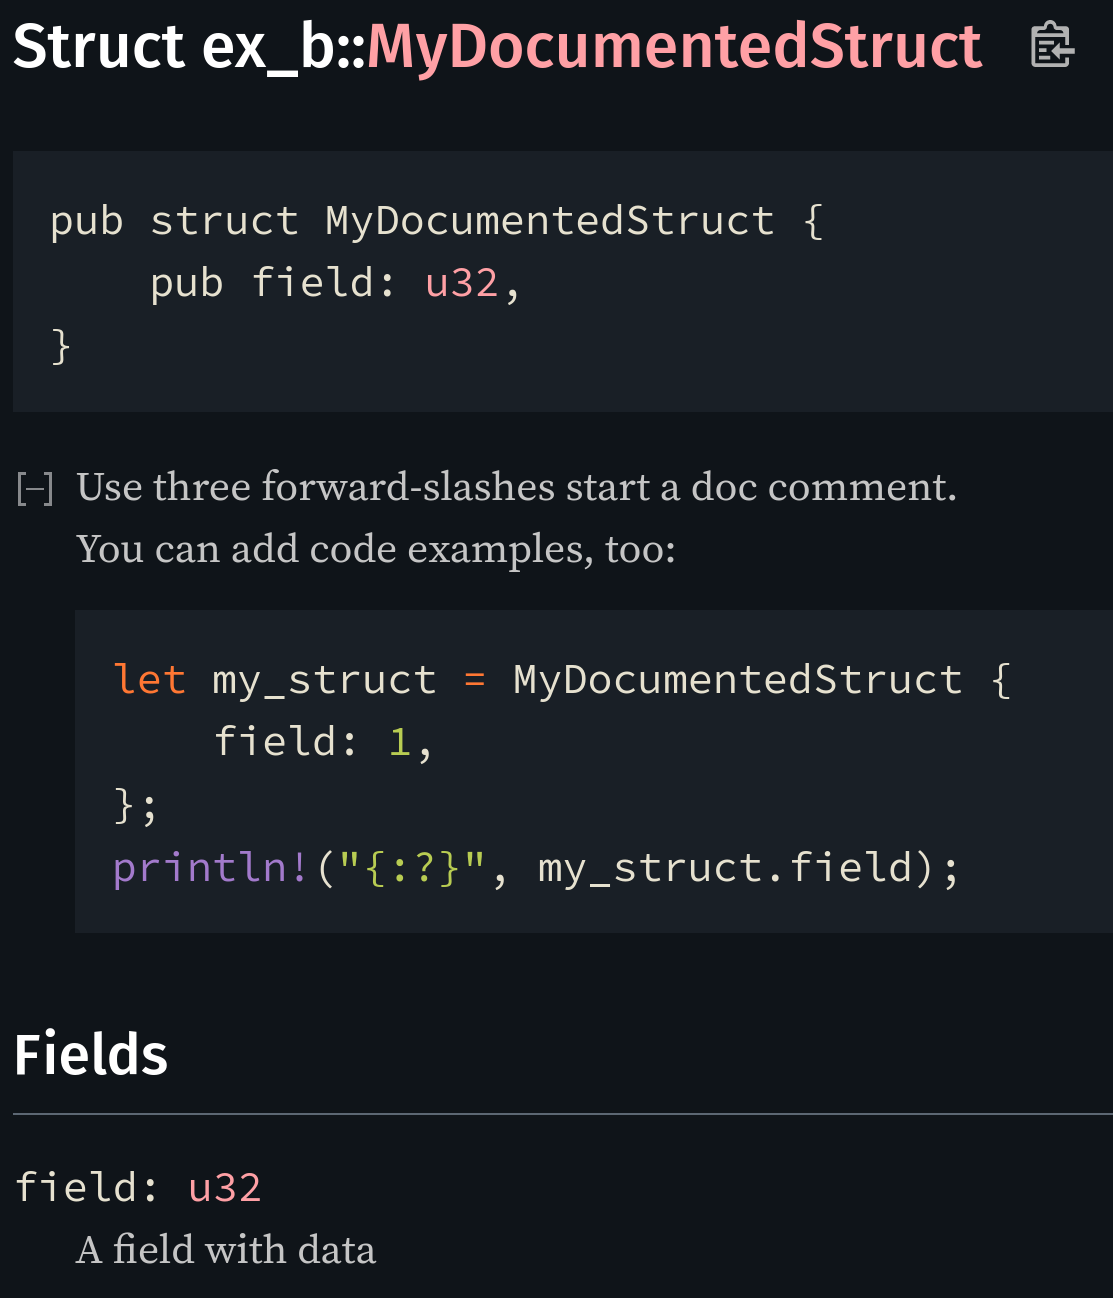This screenshot has height=1298, width=1113.
Task: Click the copy item path clipboard icon
Action: click(1051, 45)
